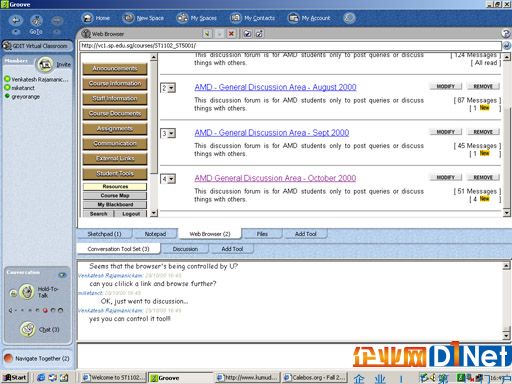Open My Contacts icon
The width and height of the screenshot is (512, 384).
[236, 18]
